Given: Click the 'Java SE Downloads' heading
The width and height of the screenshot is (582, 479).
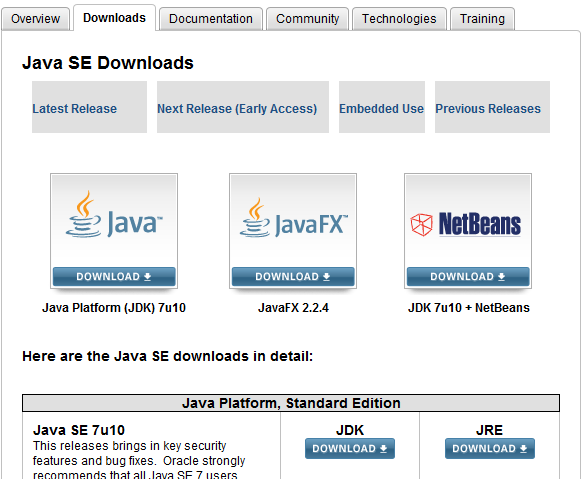Looking at the screenshot, I should (108, 63).
